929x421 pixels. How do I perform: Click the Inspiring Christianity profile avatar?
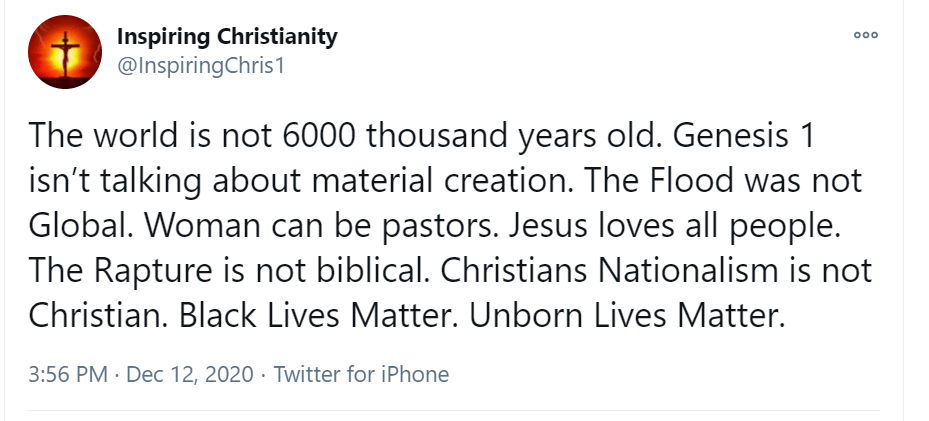point(65,51)
